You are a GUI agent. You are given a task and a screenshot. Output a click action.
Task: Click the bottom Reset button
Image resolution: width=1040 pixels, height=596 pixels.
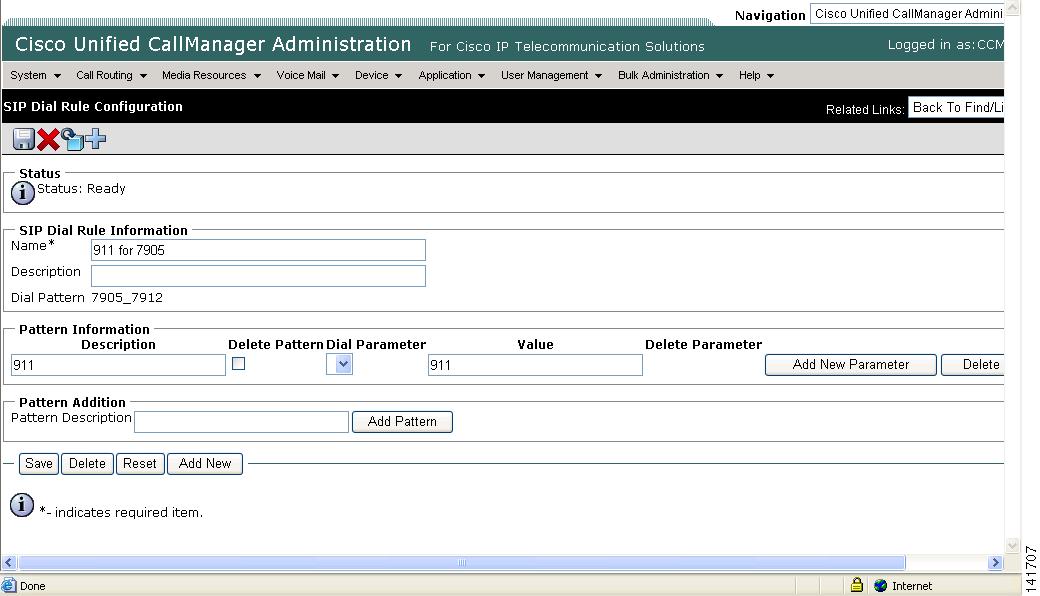point(139,463)
